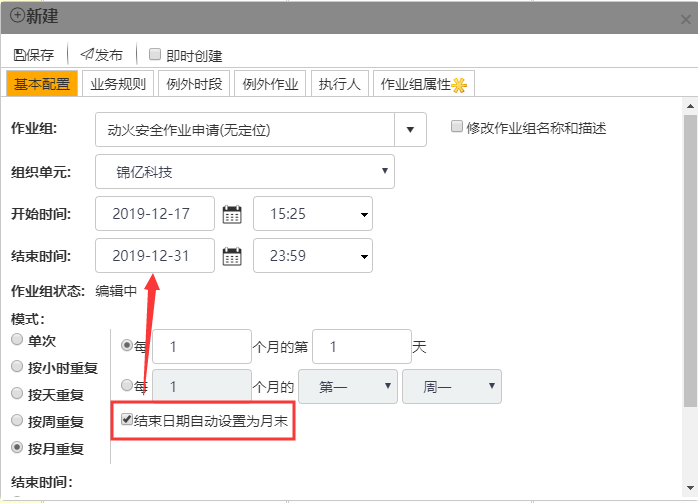Click the Publish (发布) paper plane icon
698x503 pixels.
(87, 55)
